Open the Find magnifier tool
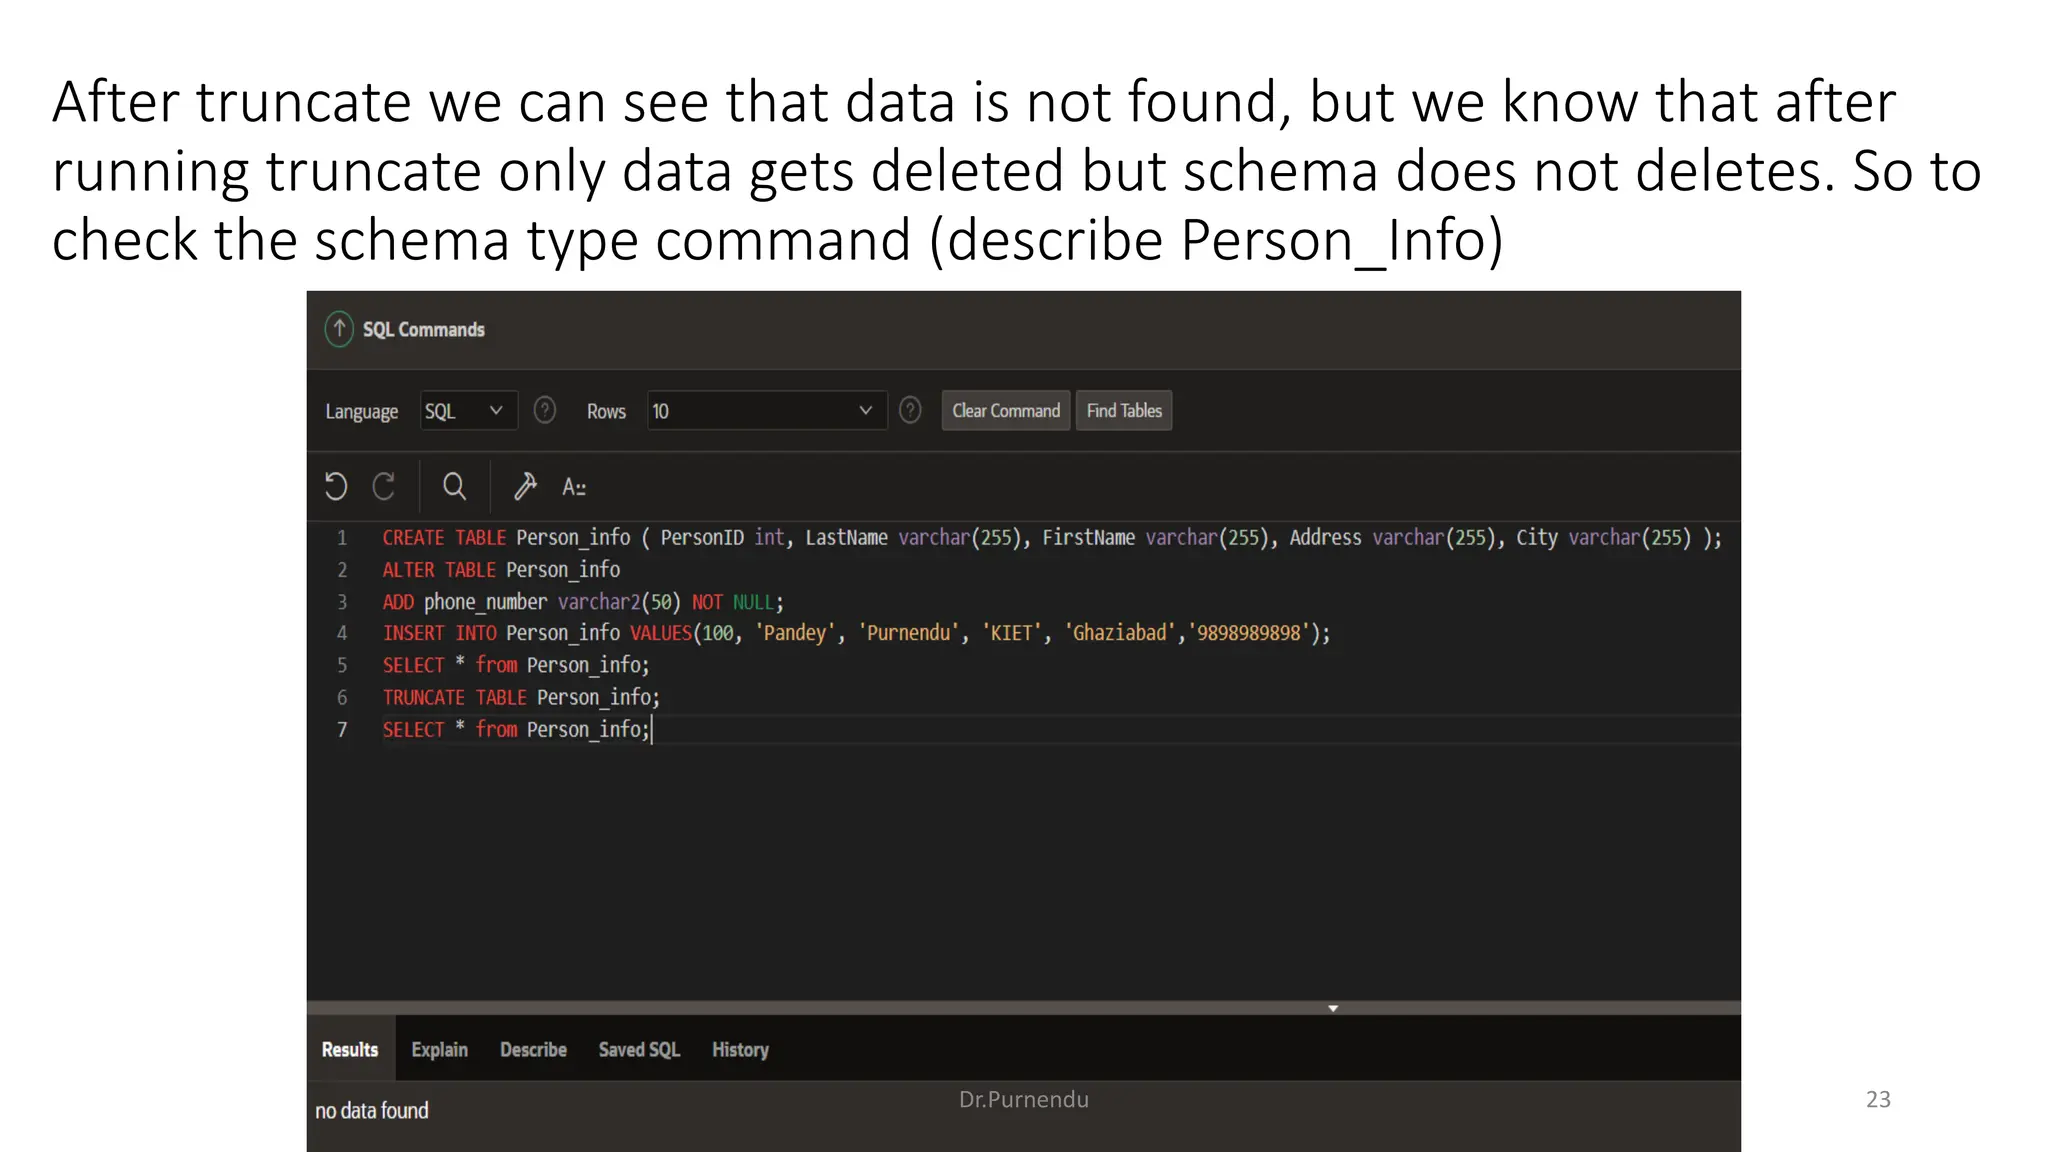 [x=454, y=487]
